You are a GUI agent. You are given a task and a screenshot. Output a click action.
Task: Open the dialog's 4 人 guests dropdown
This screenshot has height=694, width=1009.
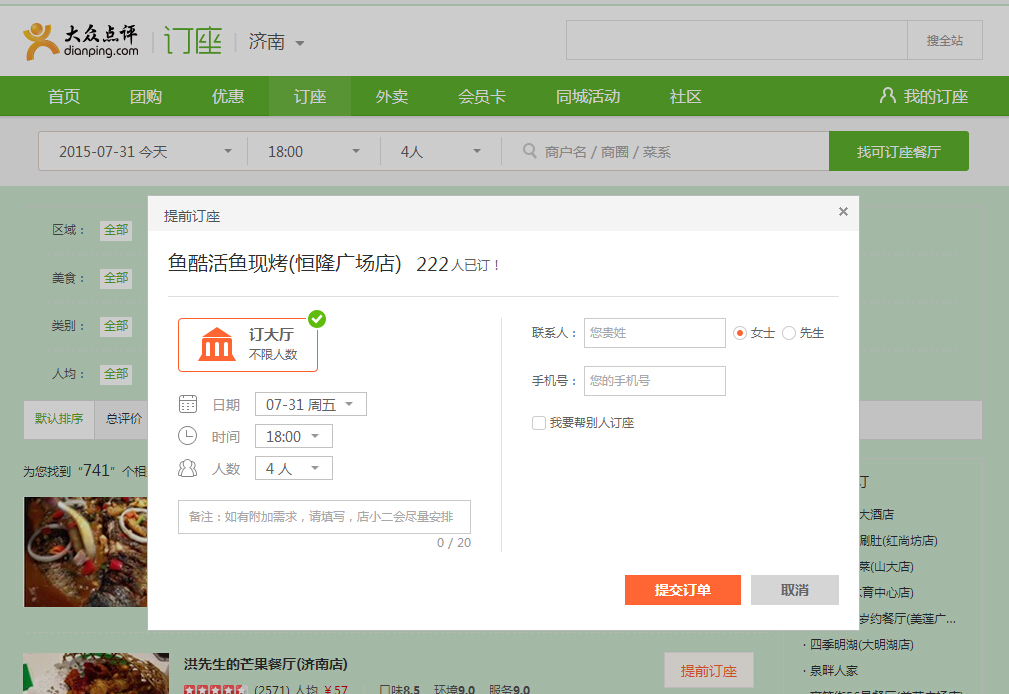294,469
